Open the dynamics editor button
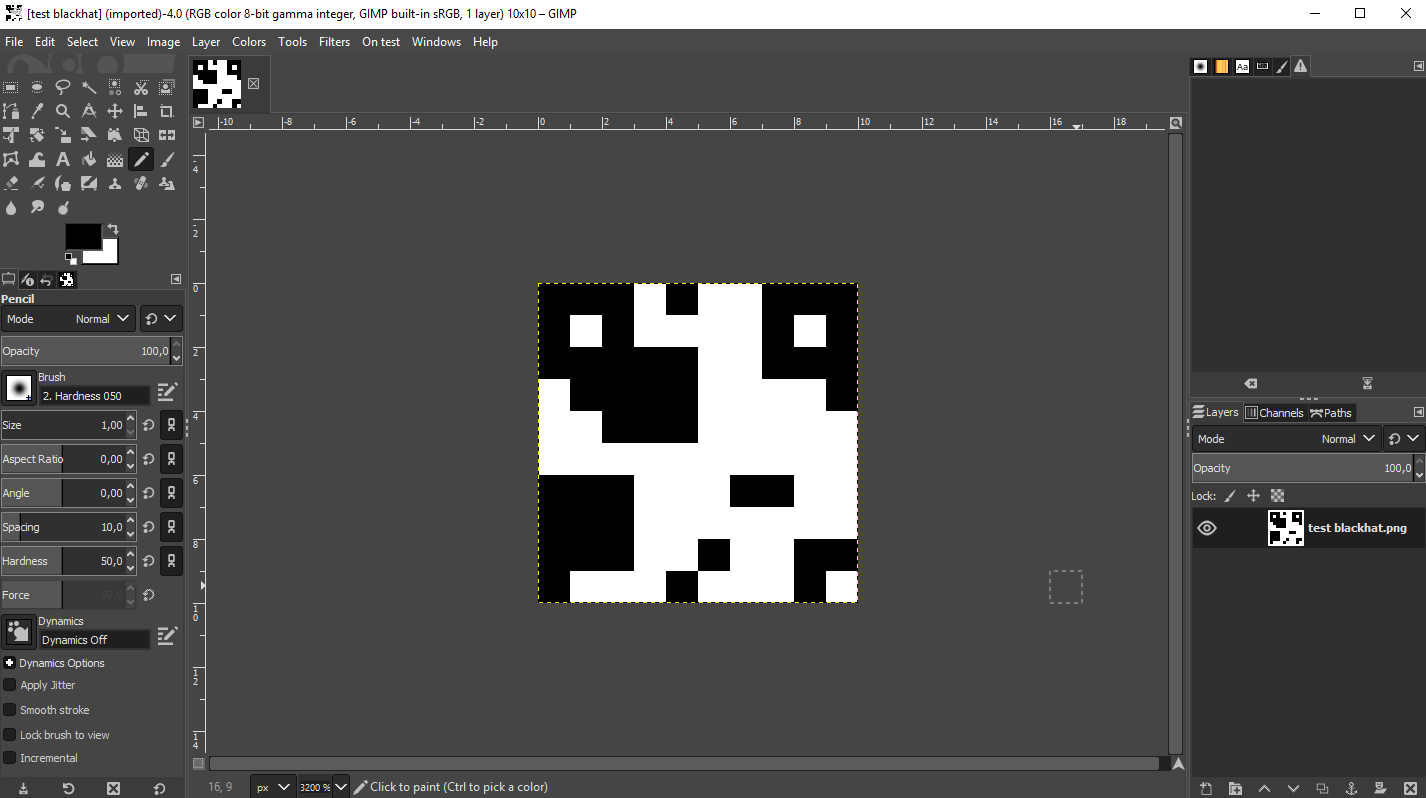This screenshot has height=798, width=1426. (x=167, y=635)
